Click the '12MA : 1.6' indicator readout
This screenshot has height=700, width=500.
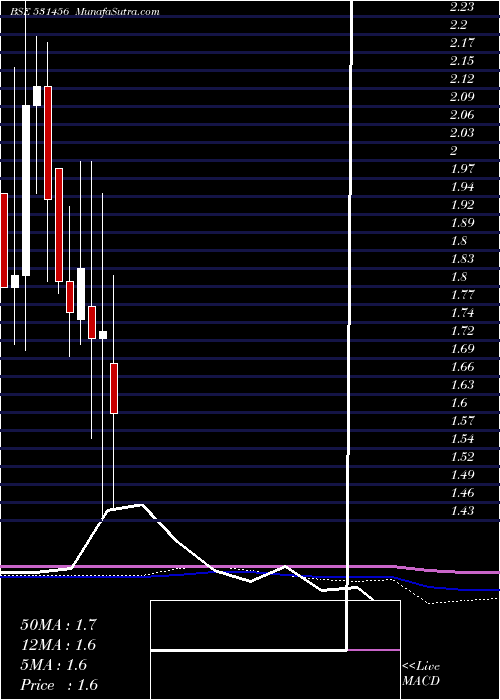(x=58, y=645)
